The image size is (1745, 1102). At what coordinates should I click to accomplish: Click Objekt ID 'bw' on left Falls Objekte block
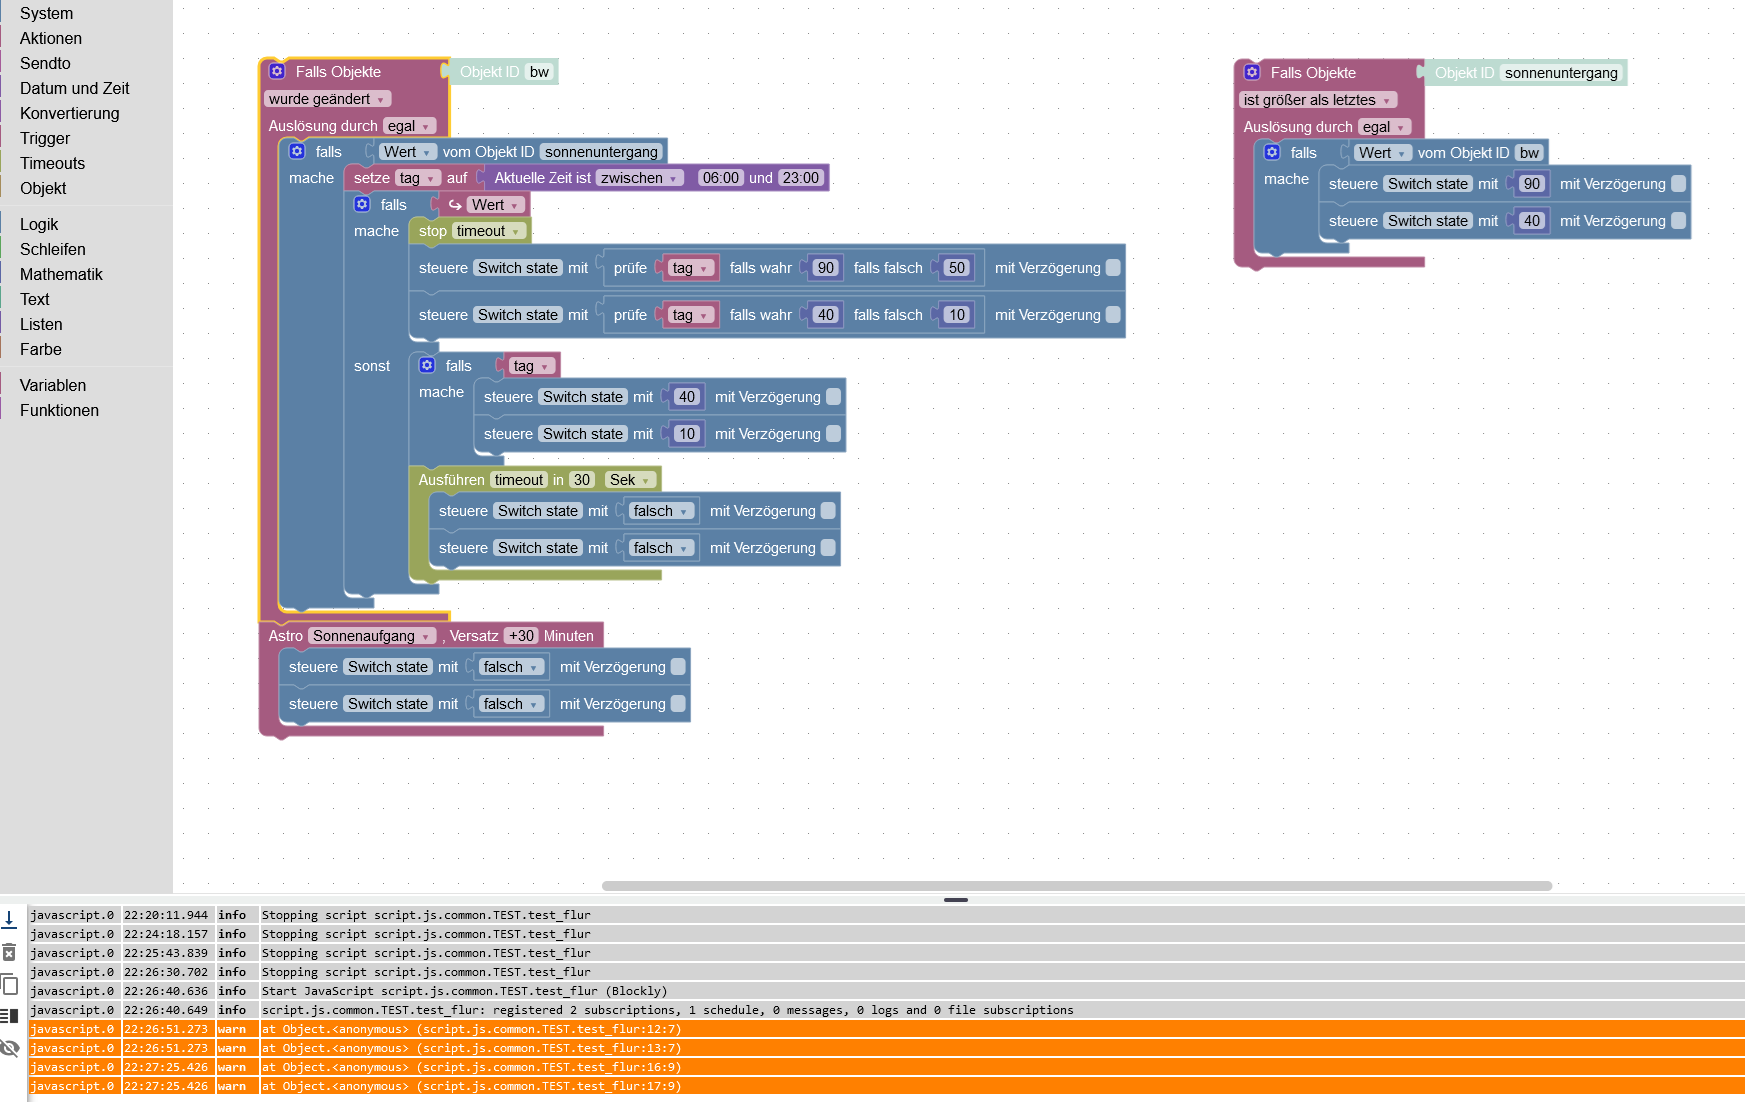point(539,72)
